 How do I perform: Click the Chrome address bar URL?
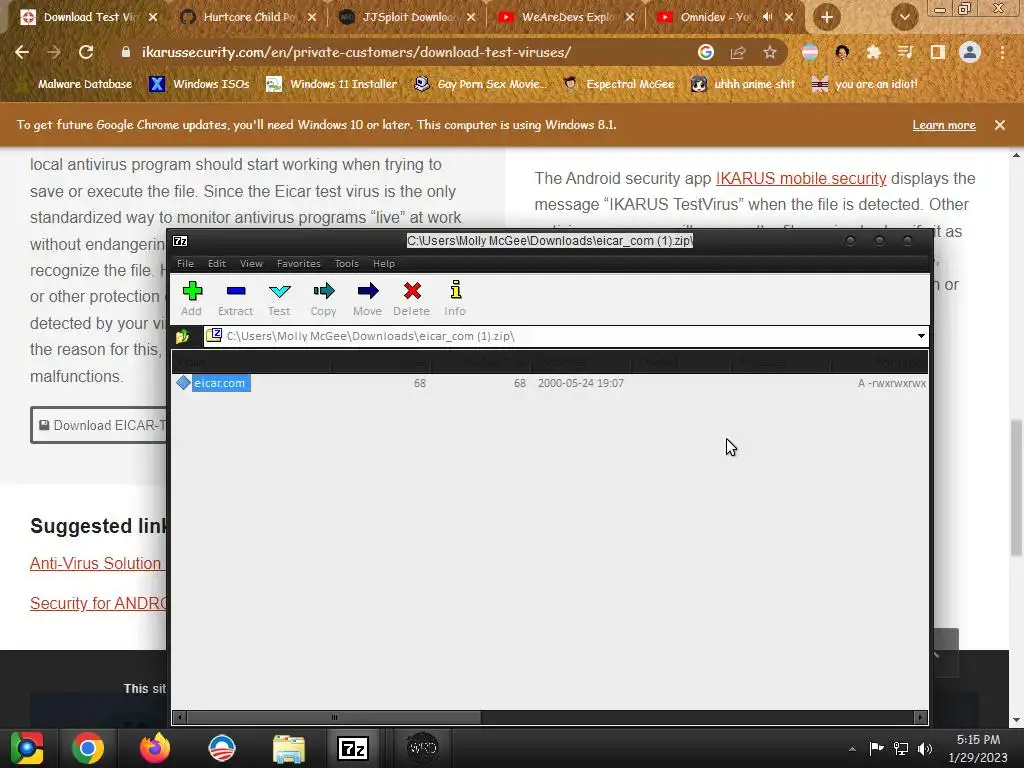click(x=357, y=52)
